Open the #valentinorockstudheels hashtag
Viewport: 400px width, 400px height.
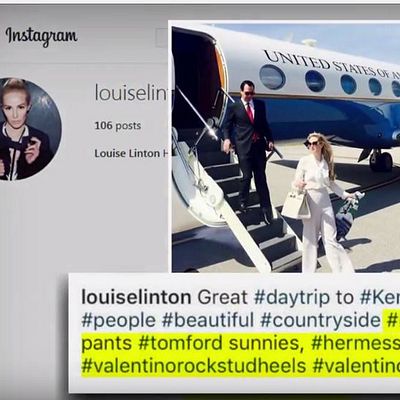pos(194,366)
